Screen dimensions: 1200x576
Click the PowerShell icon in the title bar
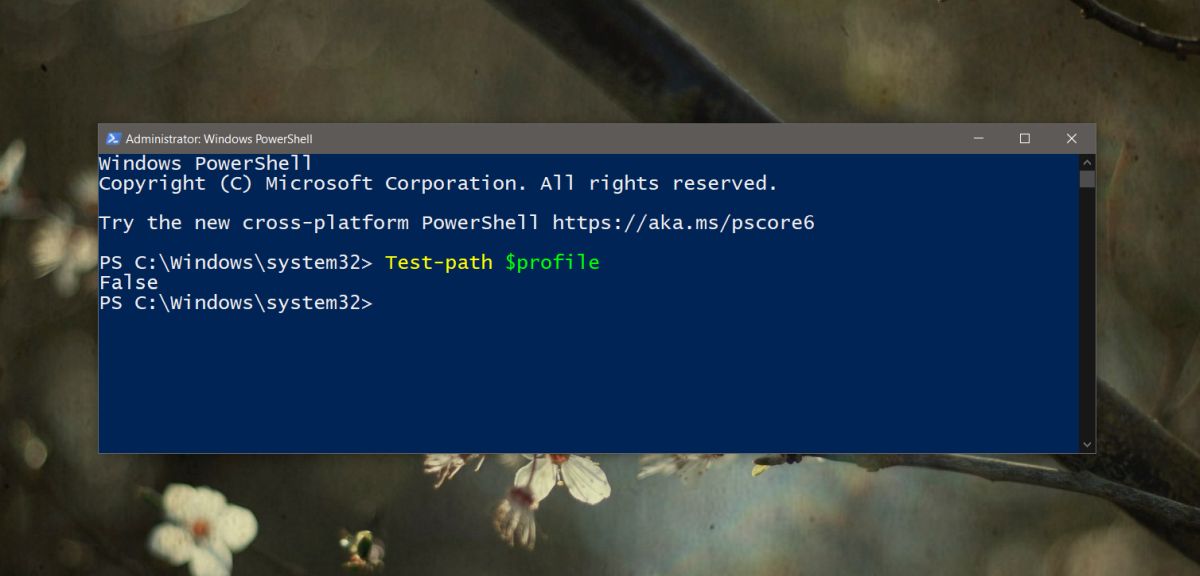(x=113, y=139)
